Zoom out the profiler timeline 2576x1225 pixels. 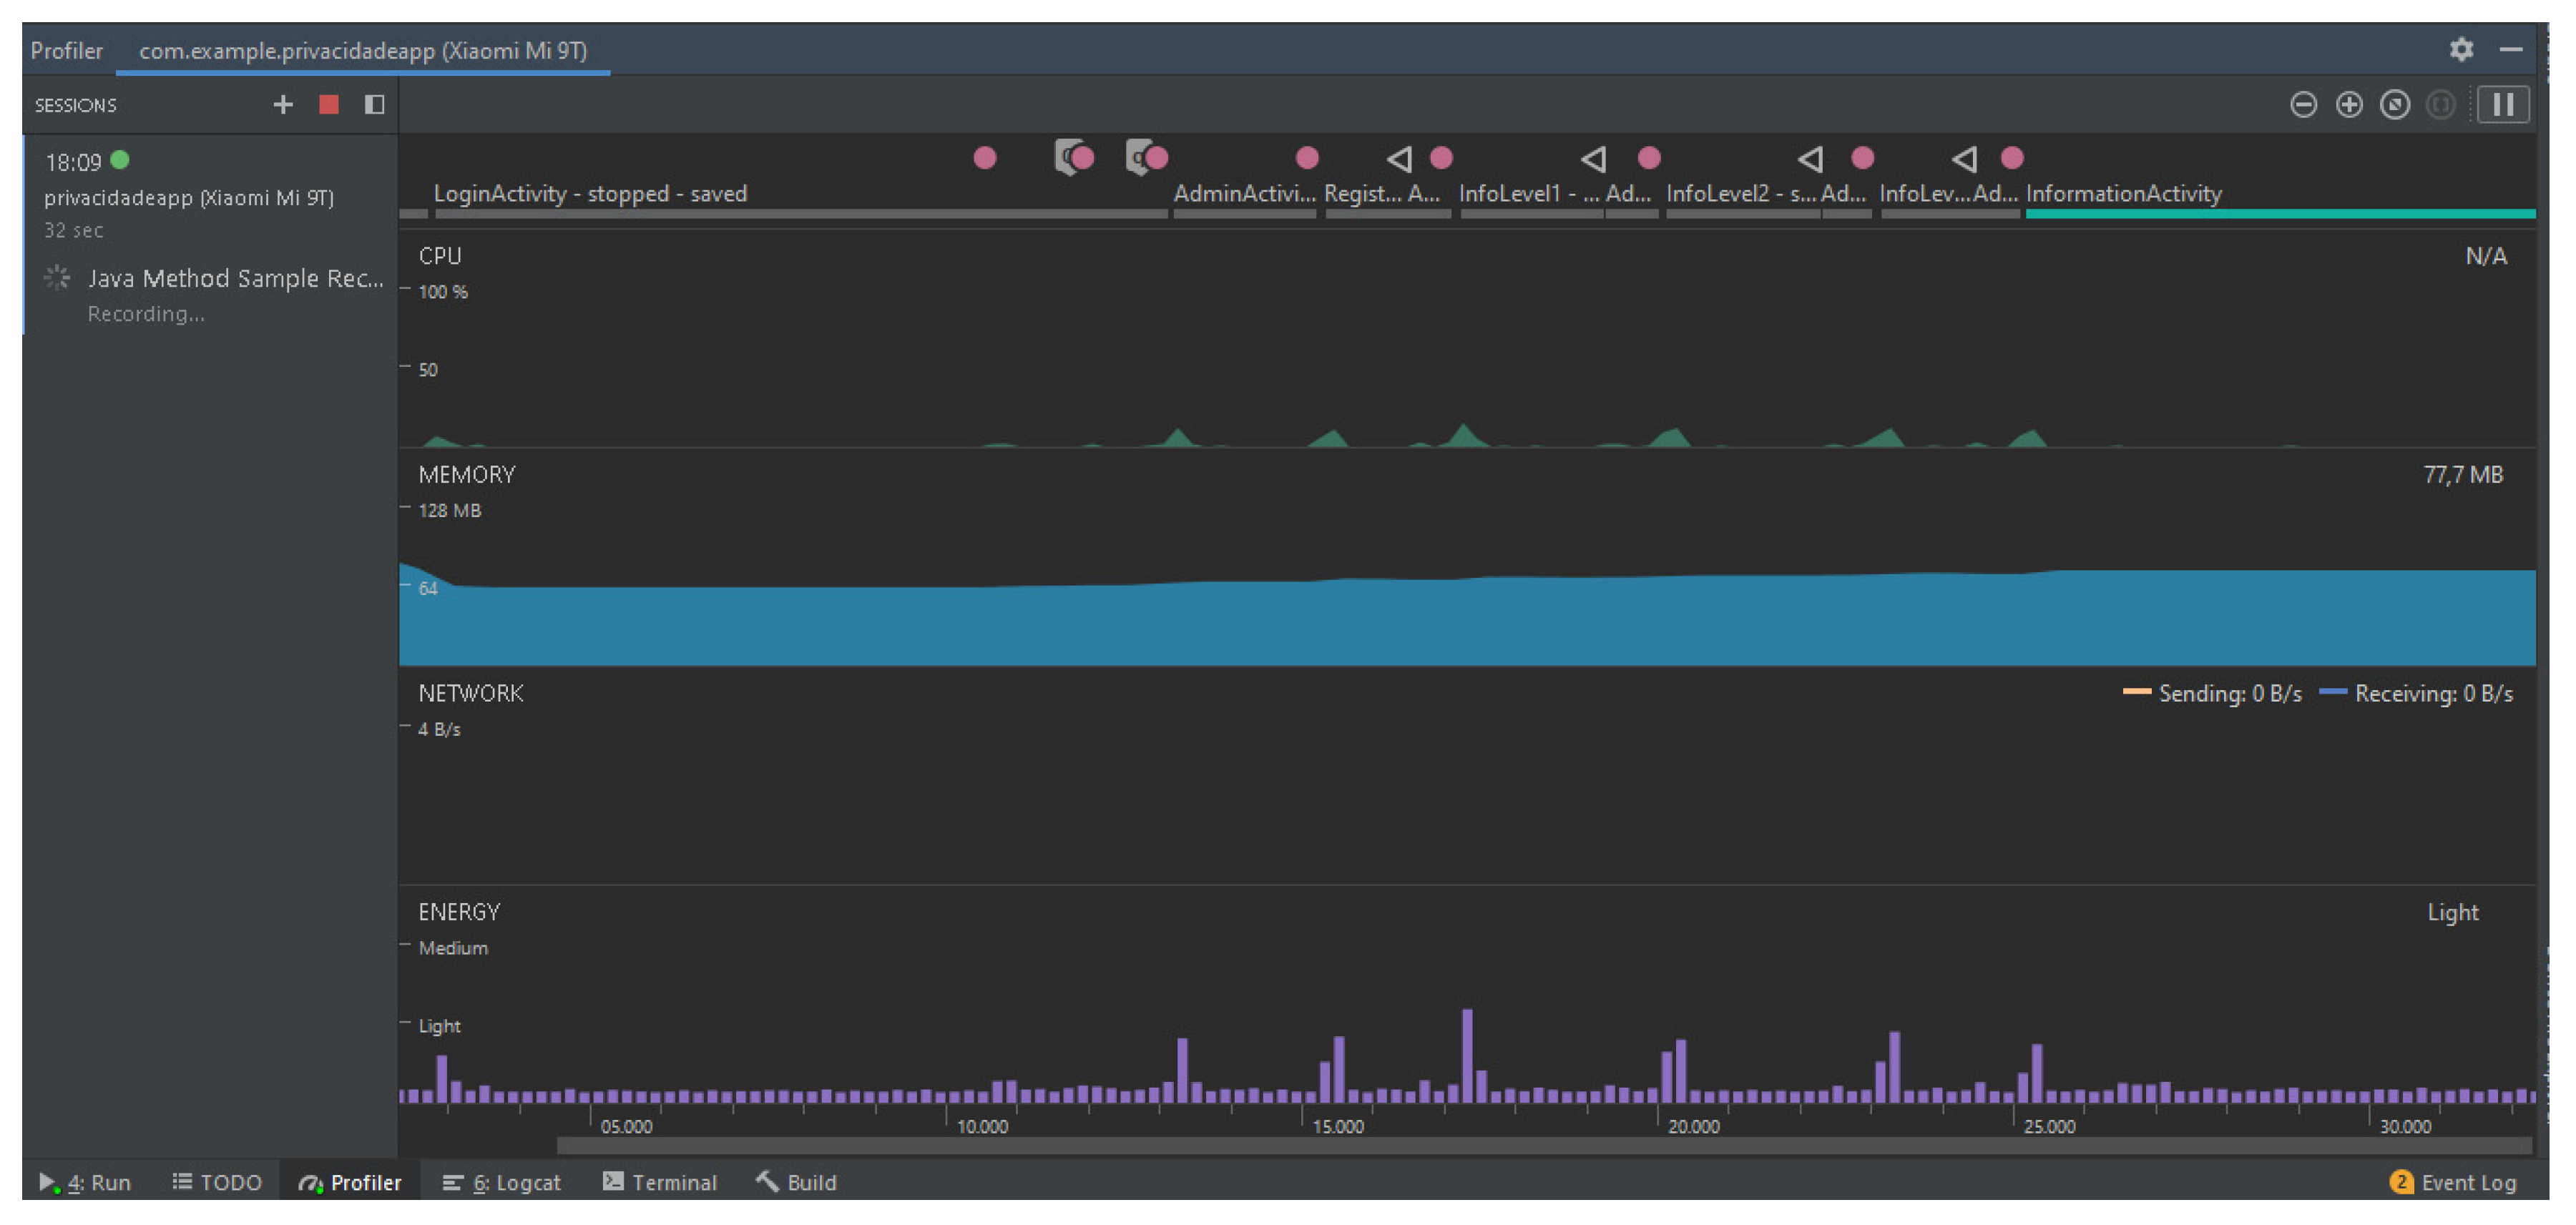(x=2303, y=105)
